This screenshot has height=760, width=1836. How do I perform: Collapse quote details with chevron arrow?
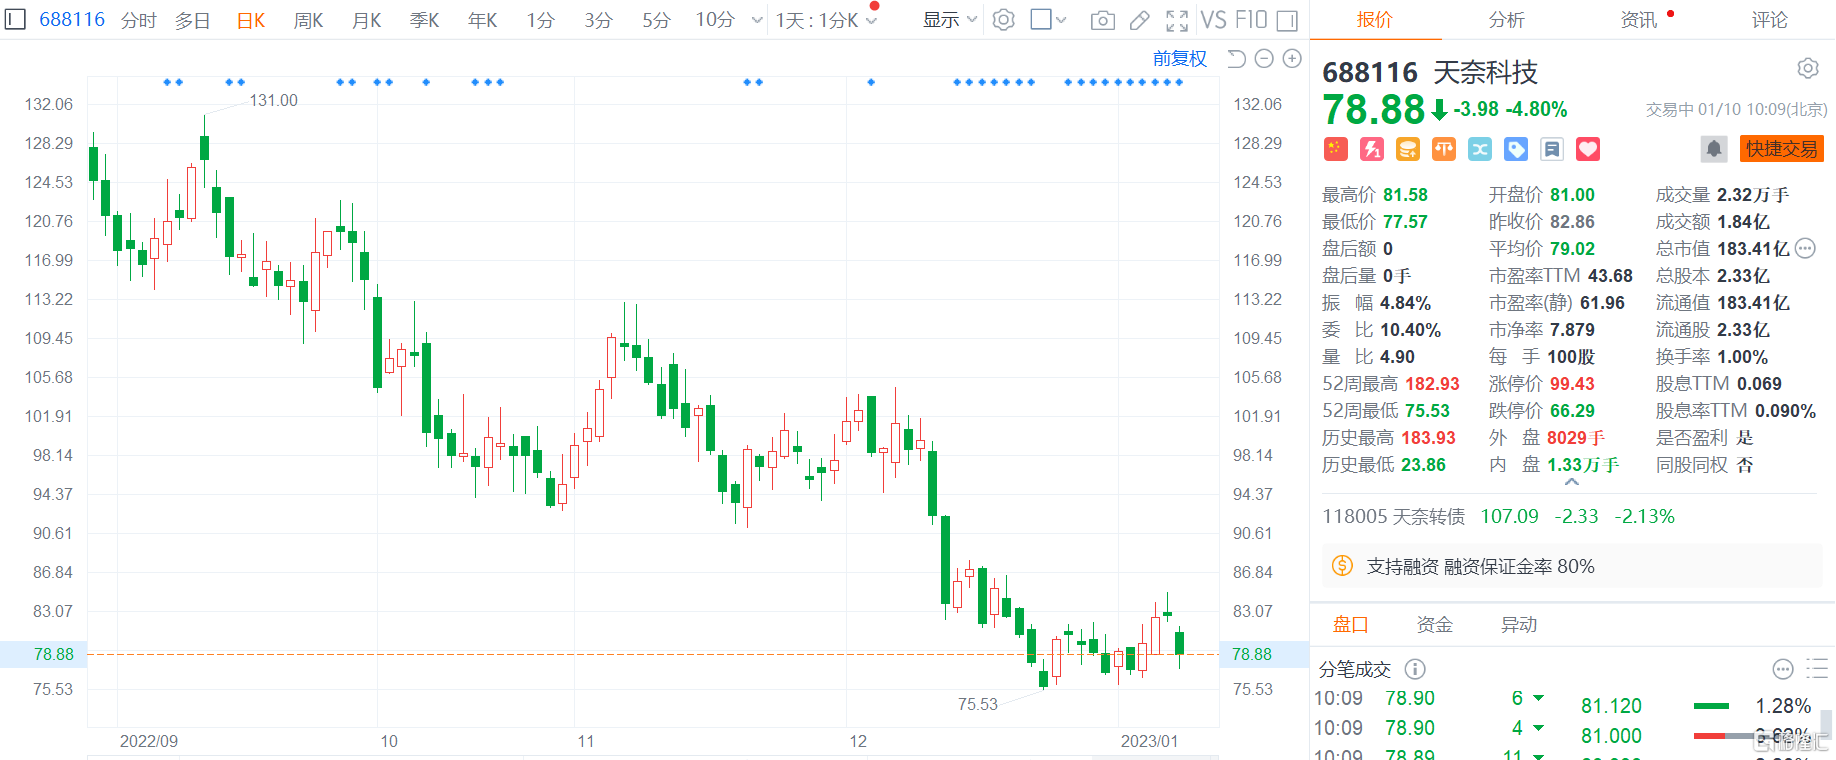coord(1572,482)
